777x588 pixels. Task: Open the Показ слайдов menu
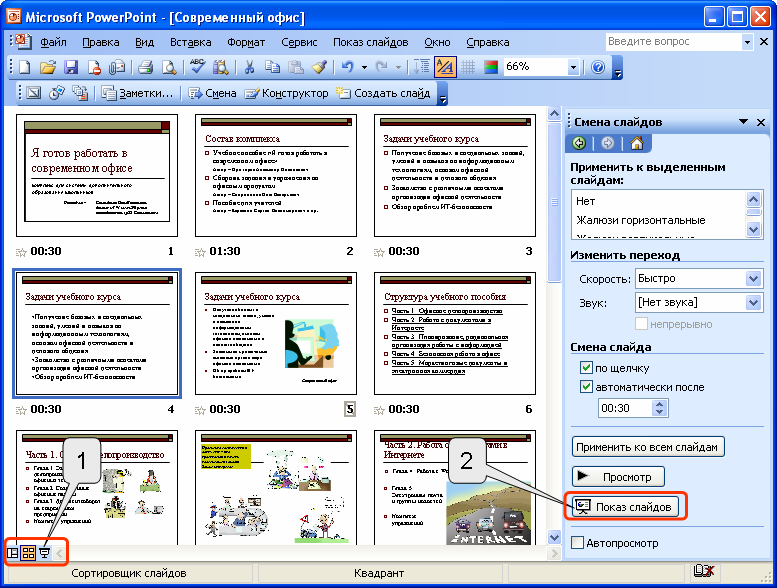(x=371, y=42)
